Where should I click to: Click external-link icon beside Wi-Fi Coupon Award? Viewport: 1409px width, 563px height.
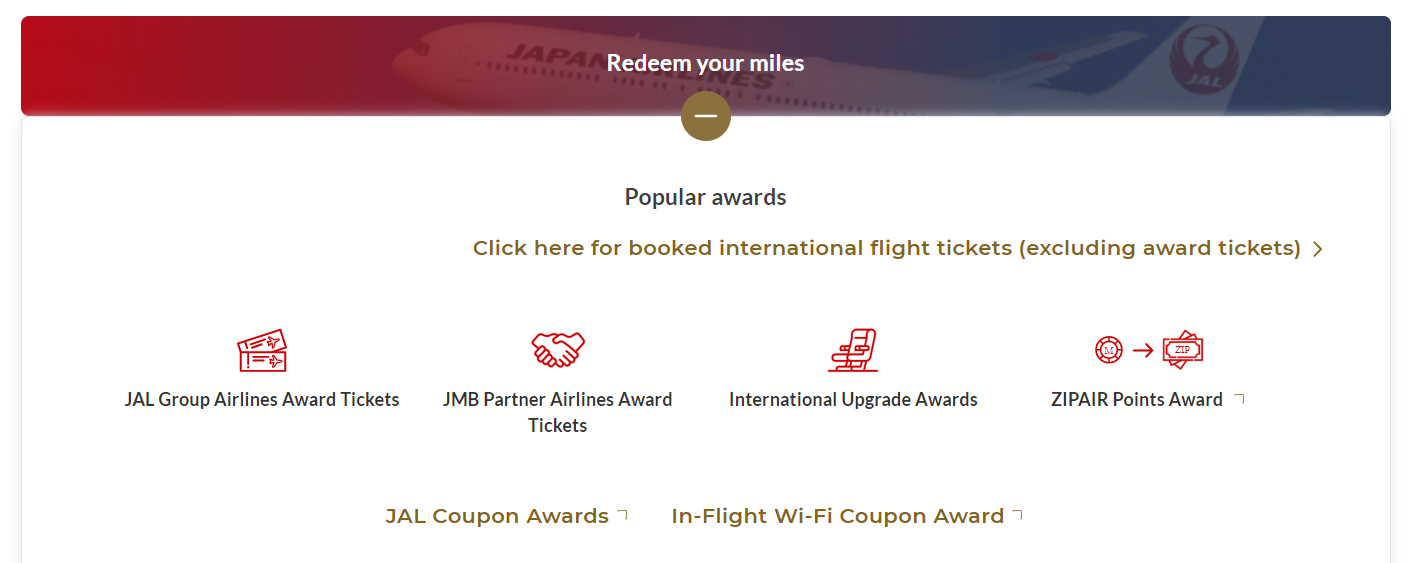[x=1017, y=515]
